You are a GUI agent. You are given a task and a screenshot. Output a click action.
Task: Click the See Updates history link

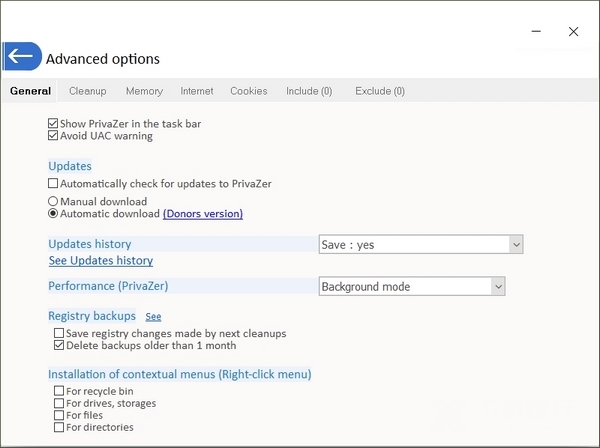click(x=101, y=261)
